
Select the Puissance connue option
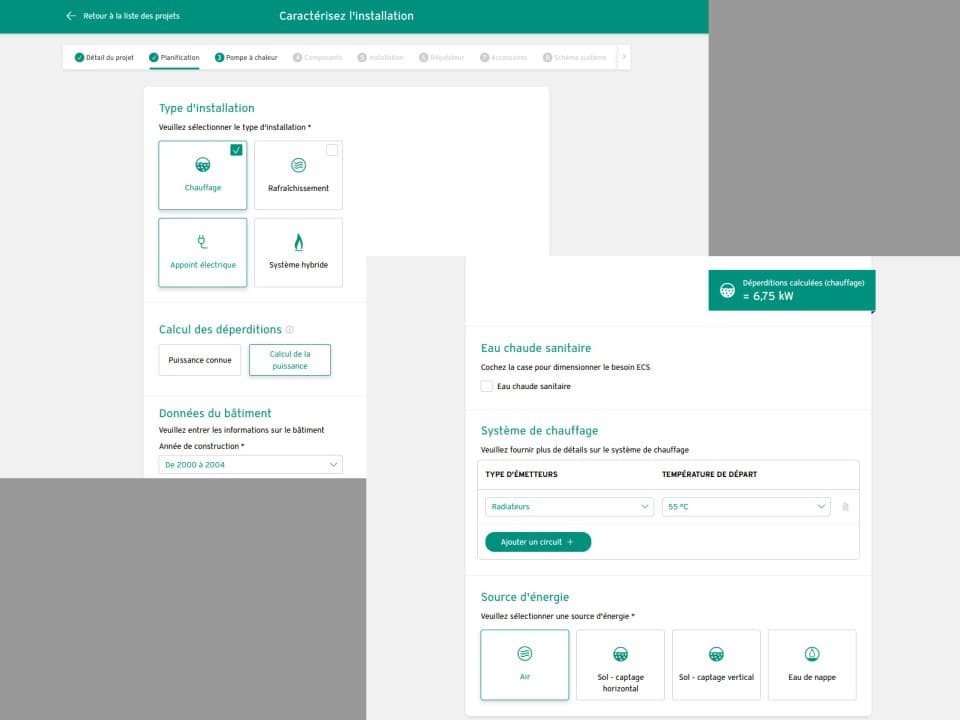coord(200,360)
